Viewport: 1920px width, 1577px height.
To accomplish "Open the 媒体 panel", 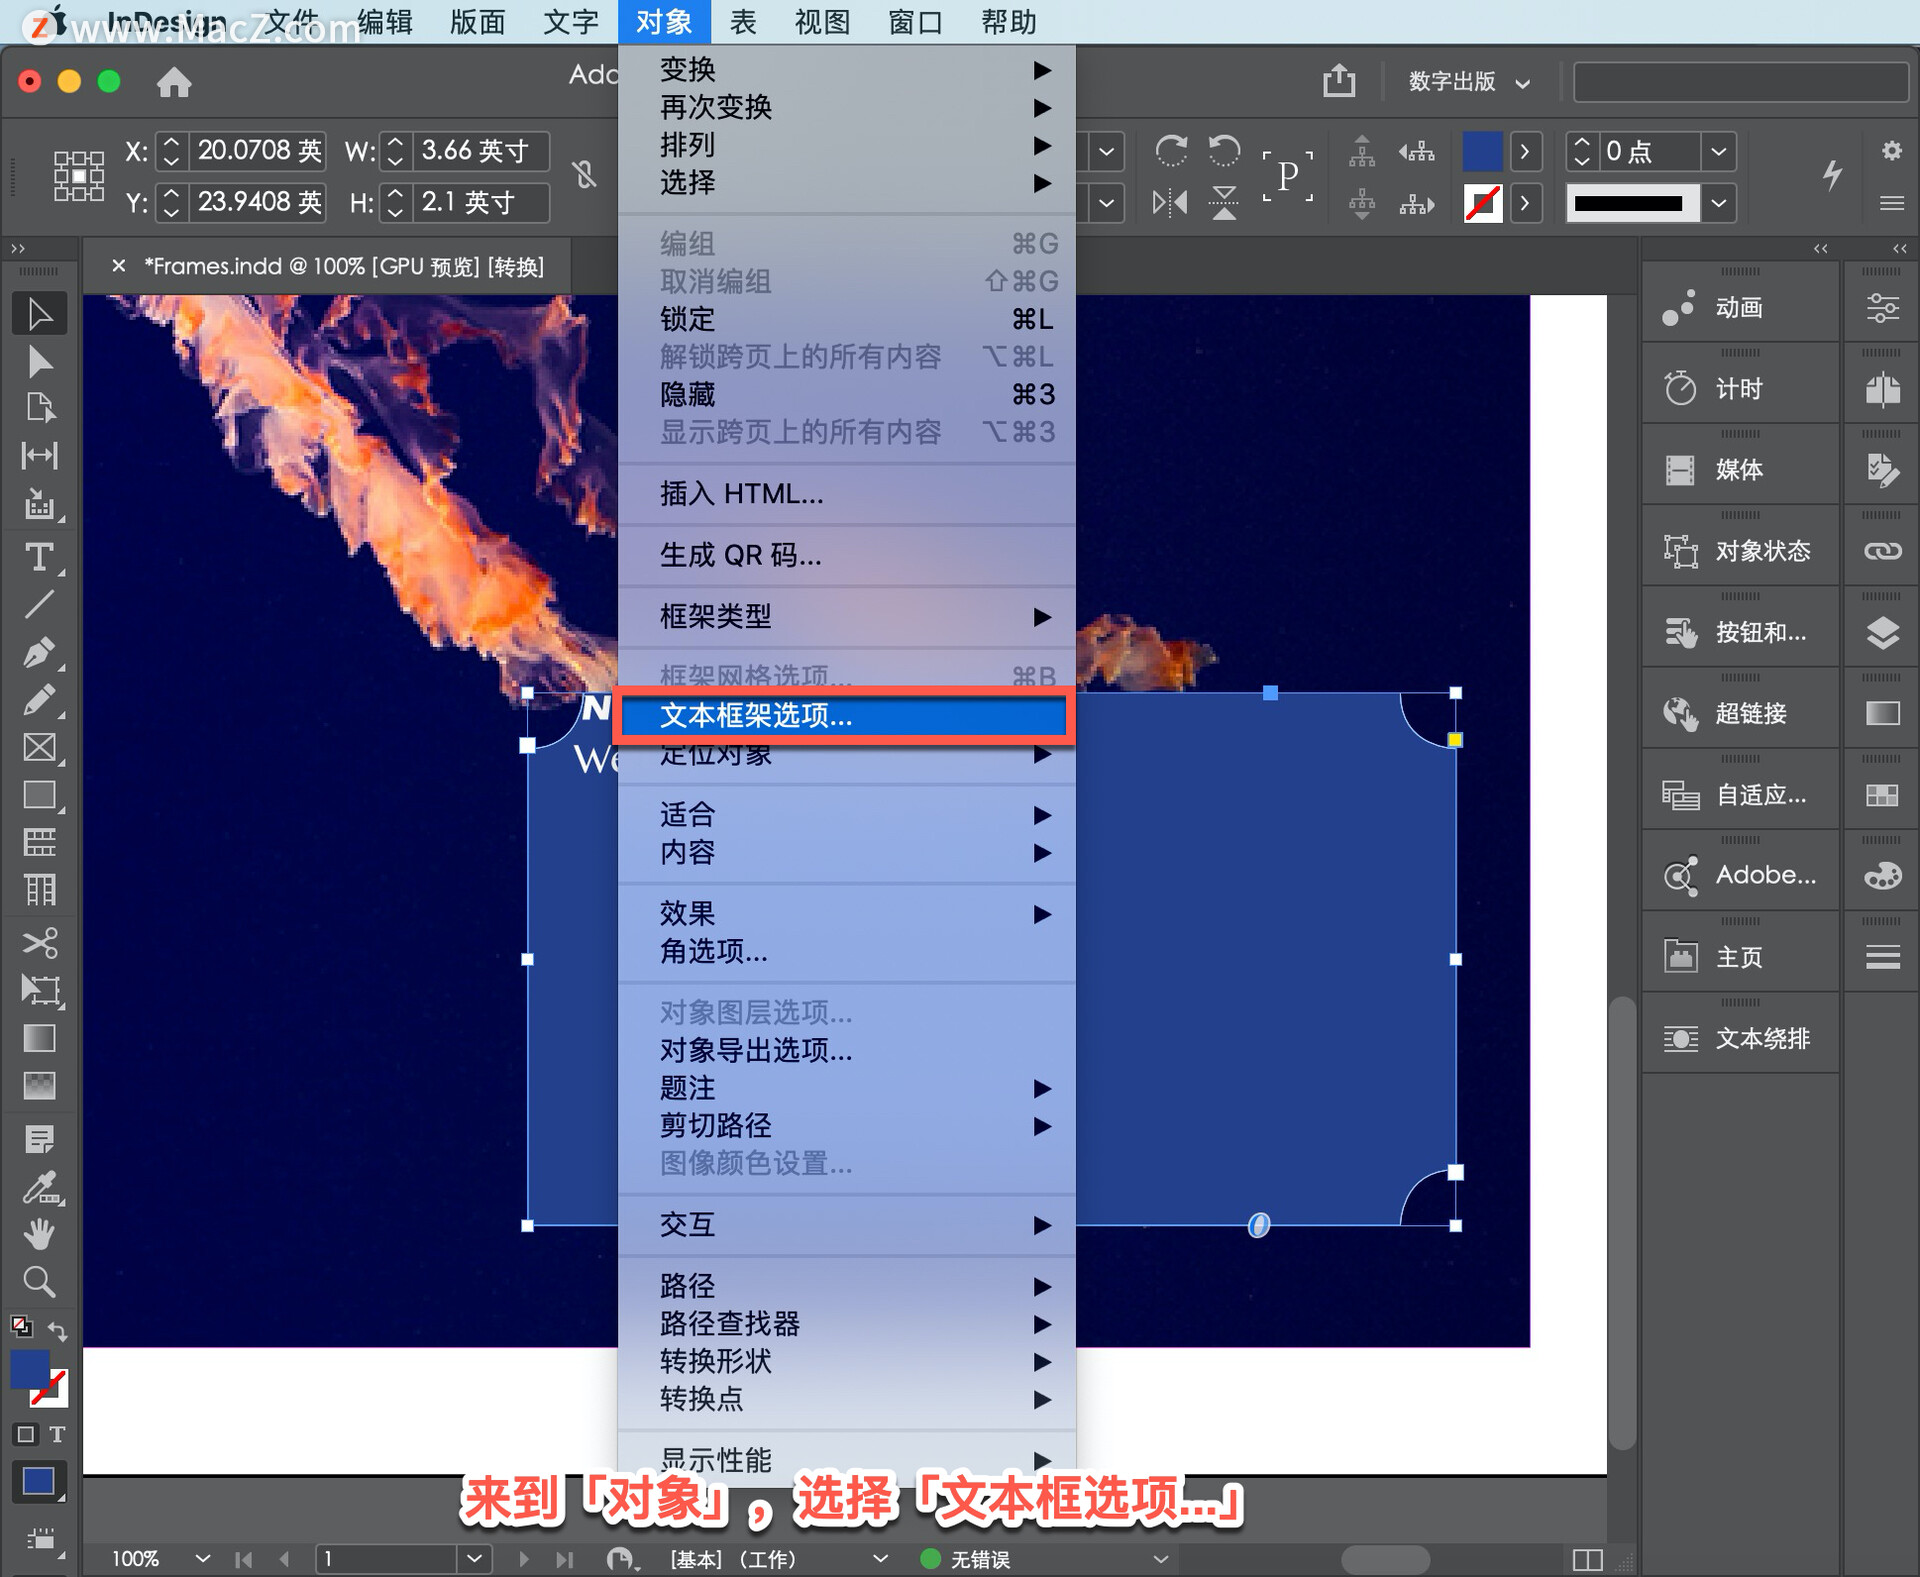I will pos(1740,470).
